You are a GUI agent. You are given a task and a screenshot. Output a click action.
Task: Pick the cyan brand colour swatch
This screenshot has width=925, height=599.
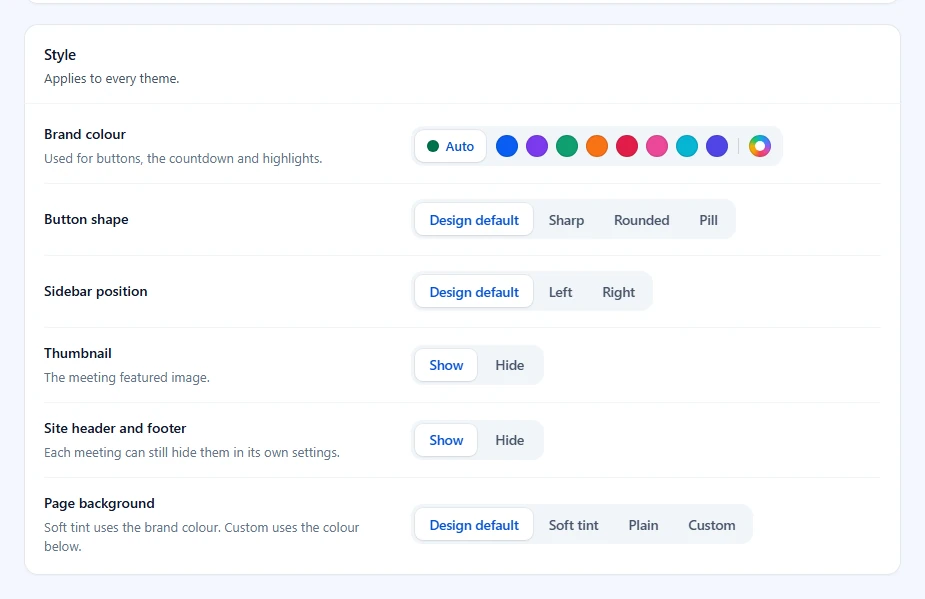[x=687, y=146]
